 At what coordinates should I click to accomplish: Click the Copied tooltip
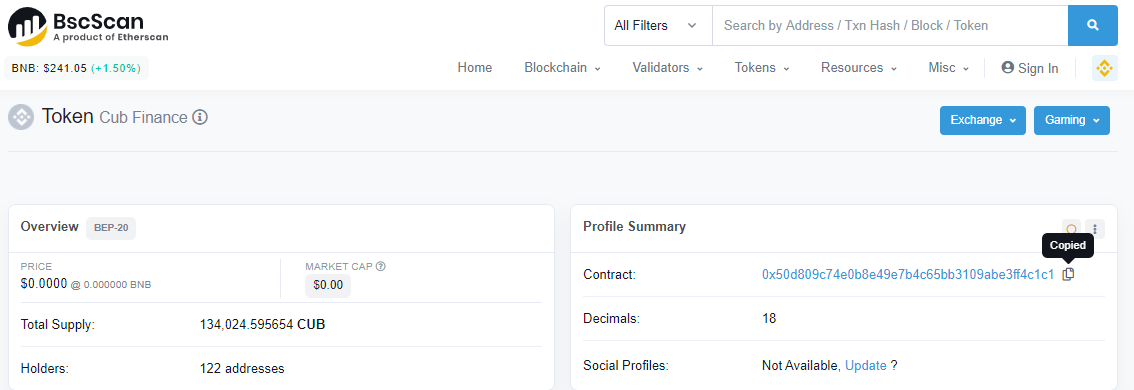(1068, 245)
